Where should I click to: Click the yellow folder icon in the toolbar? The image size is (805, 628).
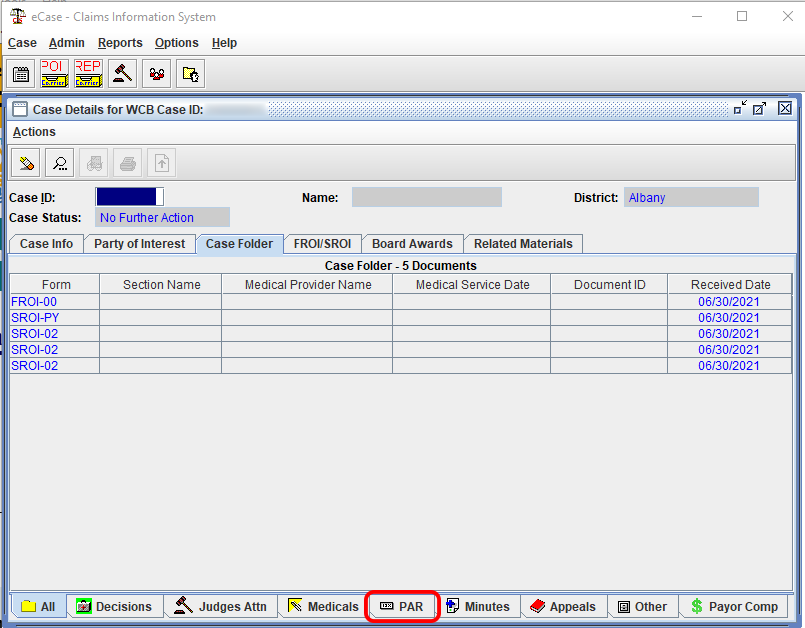[x=190, y=73]
